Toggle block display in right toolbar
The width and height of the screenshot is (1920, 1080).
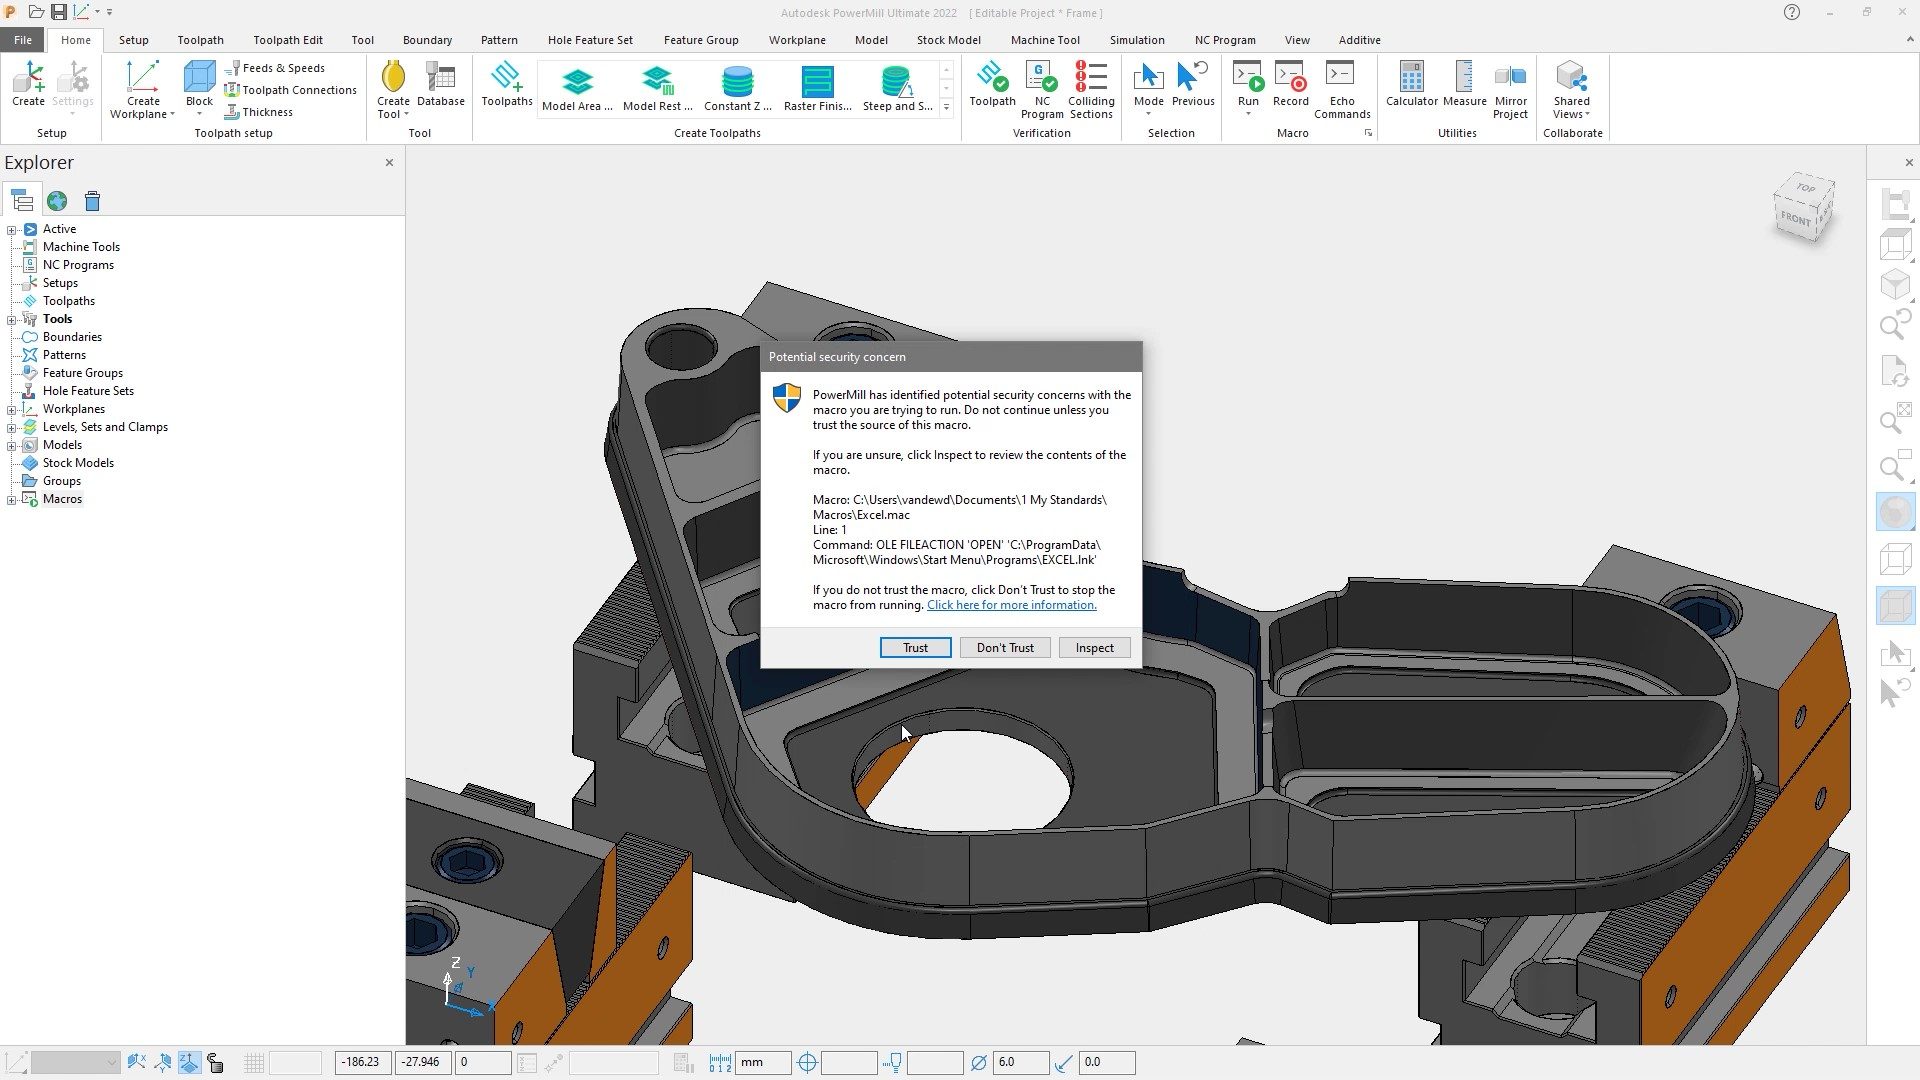(1895, 605)
